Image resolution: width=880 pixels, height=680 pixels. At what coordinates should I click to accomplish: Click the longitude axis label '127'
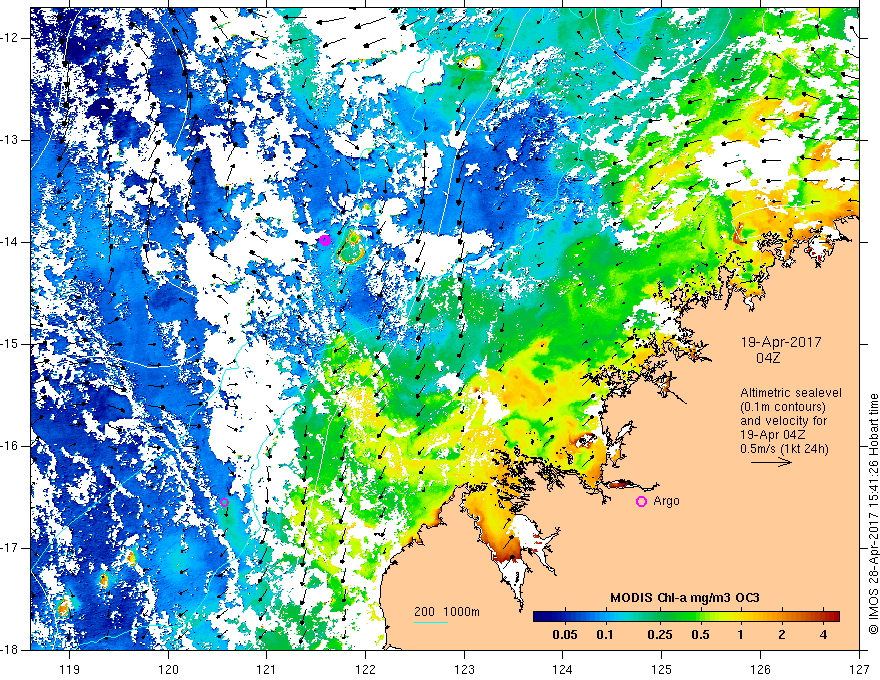pos(859,669)
